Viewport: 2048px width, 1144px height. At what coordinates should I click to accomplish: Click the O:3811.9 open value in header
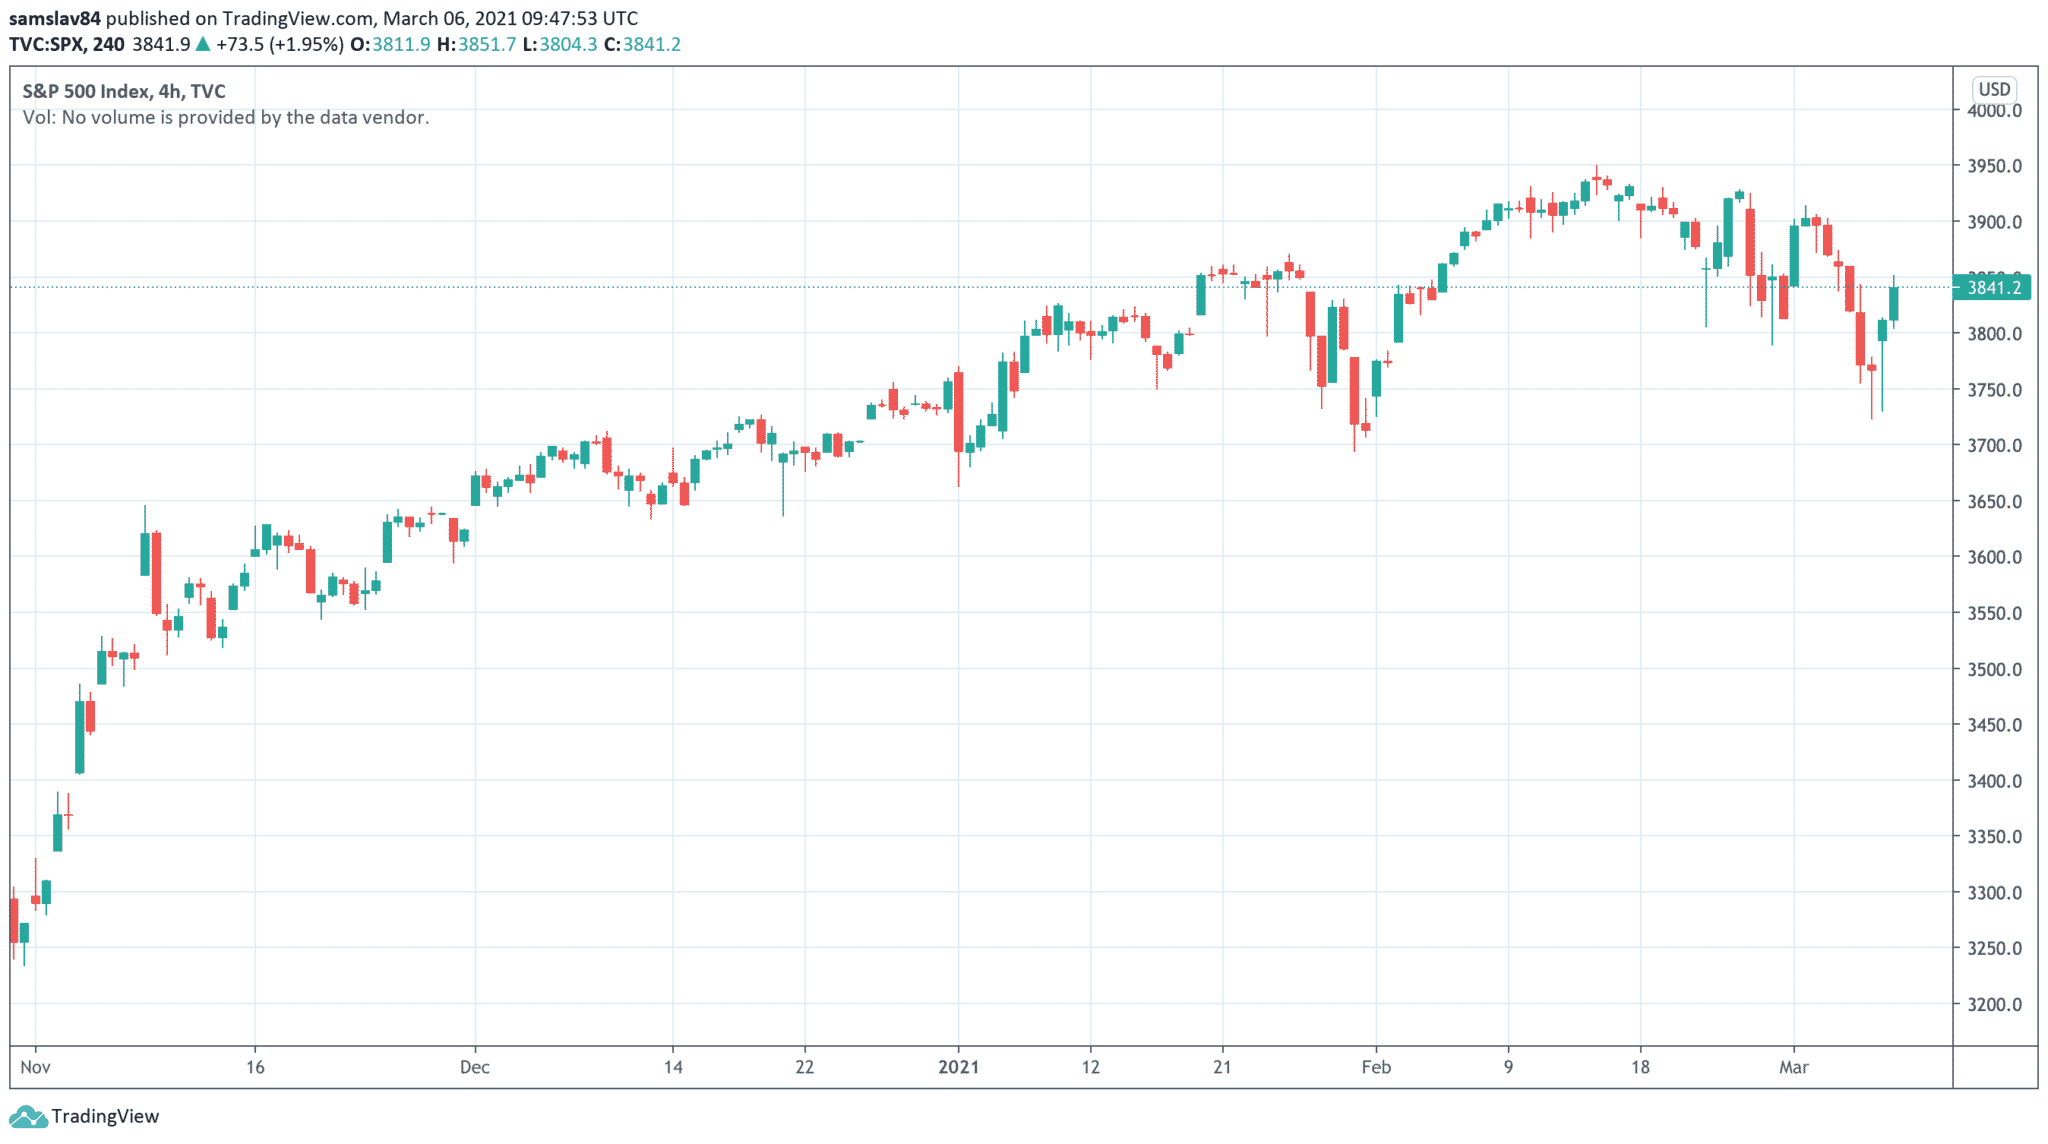click(390, 44)
